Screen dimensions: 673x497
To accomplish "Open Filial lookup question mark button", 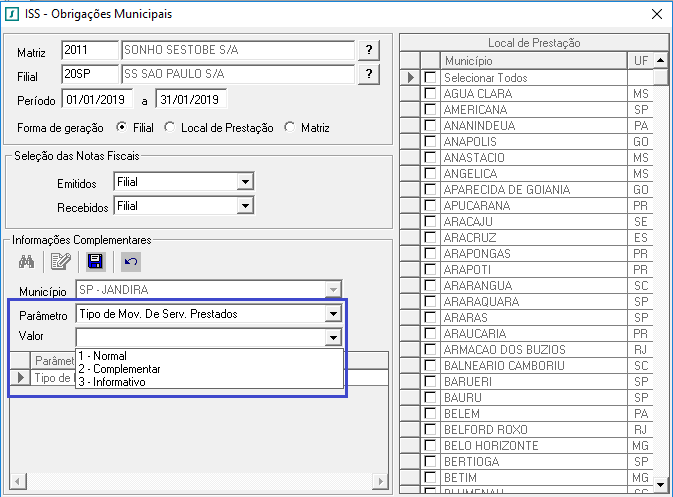I will pyautogui.click(x=369, y=75).
